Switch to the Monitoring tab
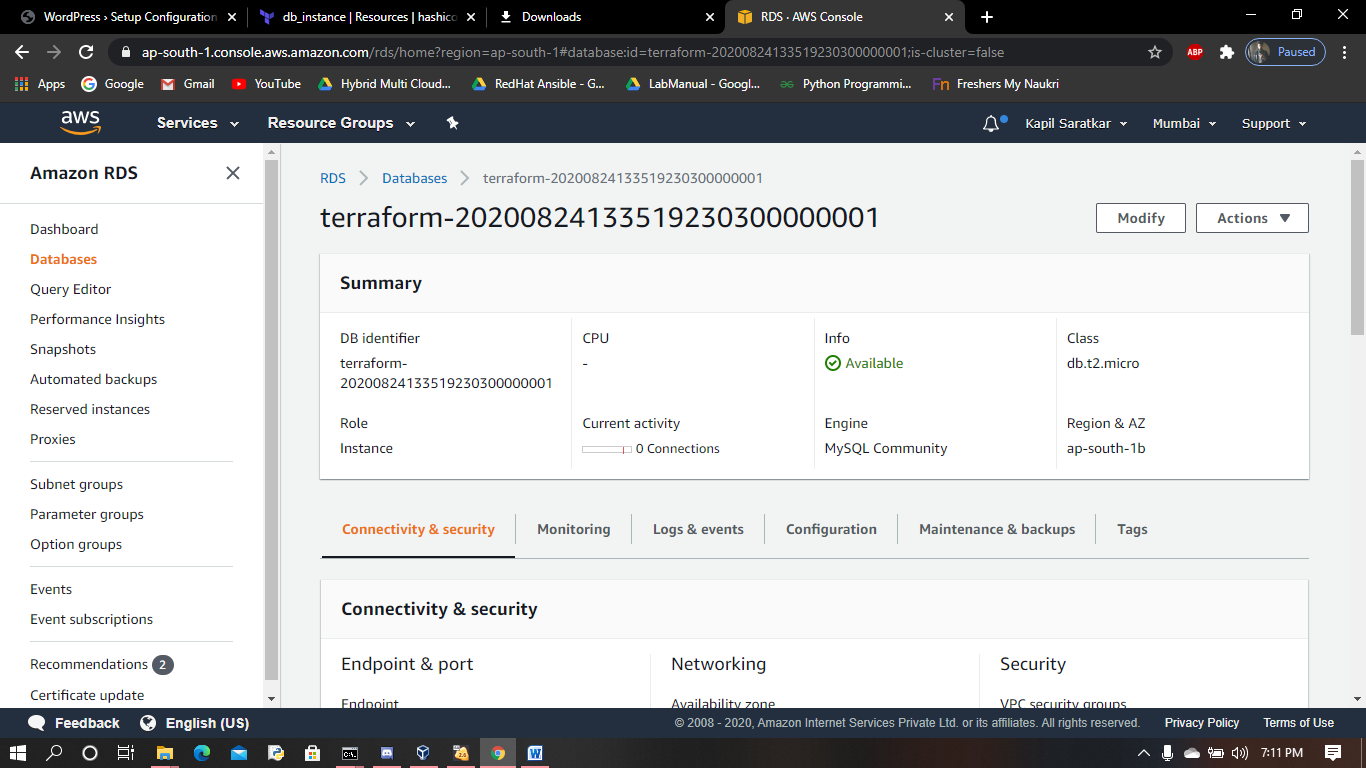The width and height of the screenshot is (1366, 768). 573,529
